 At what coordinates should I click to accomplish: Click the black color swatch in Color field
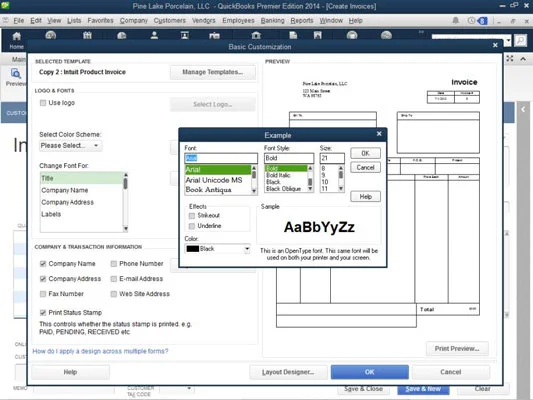[x=192, y=249]
